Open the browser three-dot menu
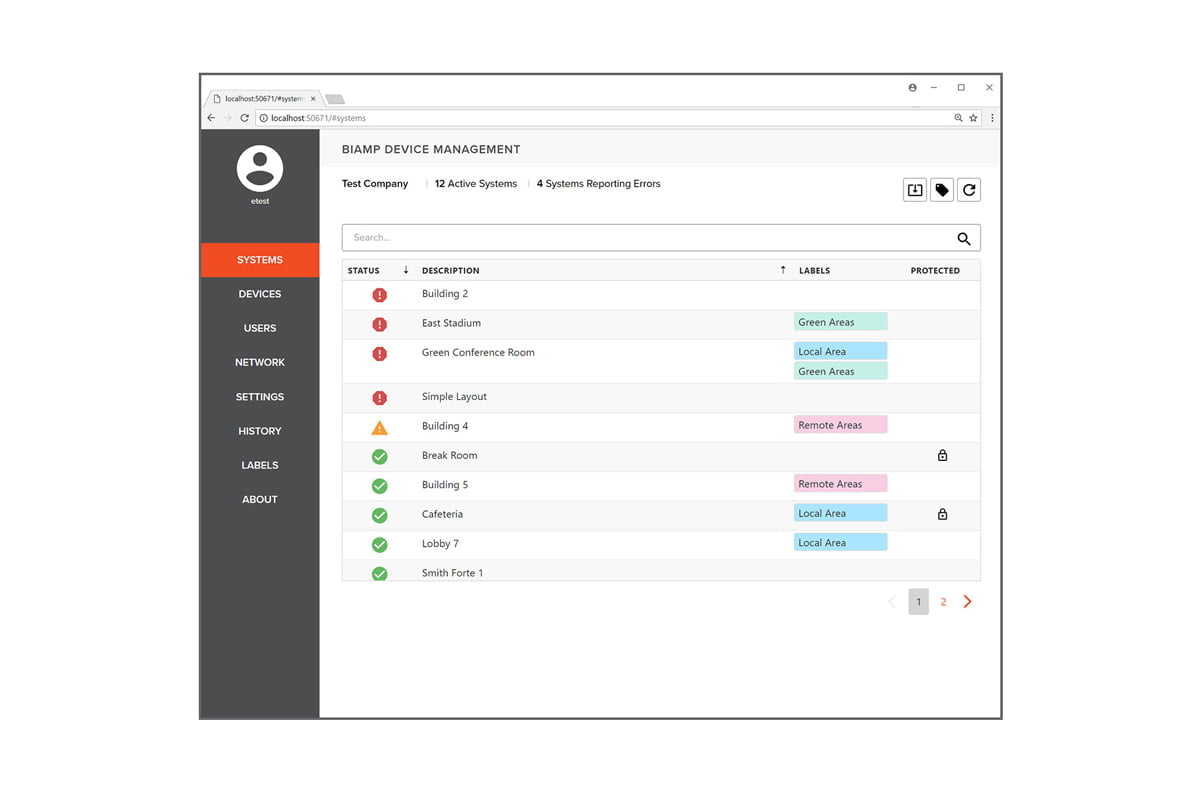The image size is (1200, 800). (992, 118)
